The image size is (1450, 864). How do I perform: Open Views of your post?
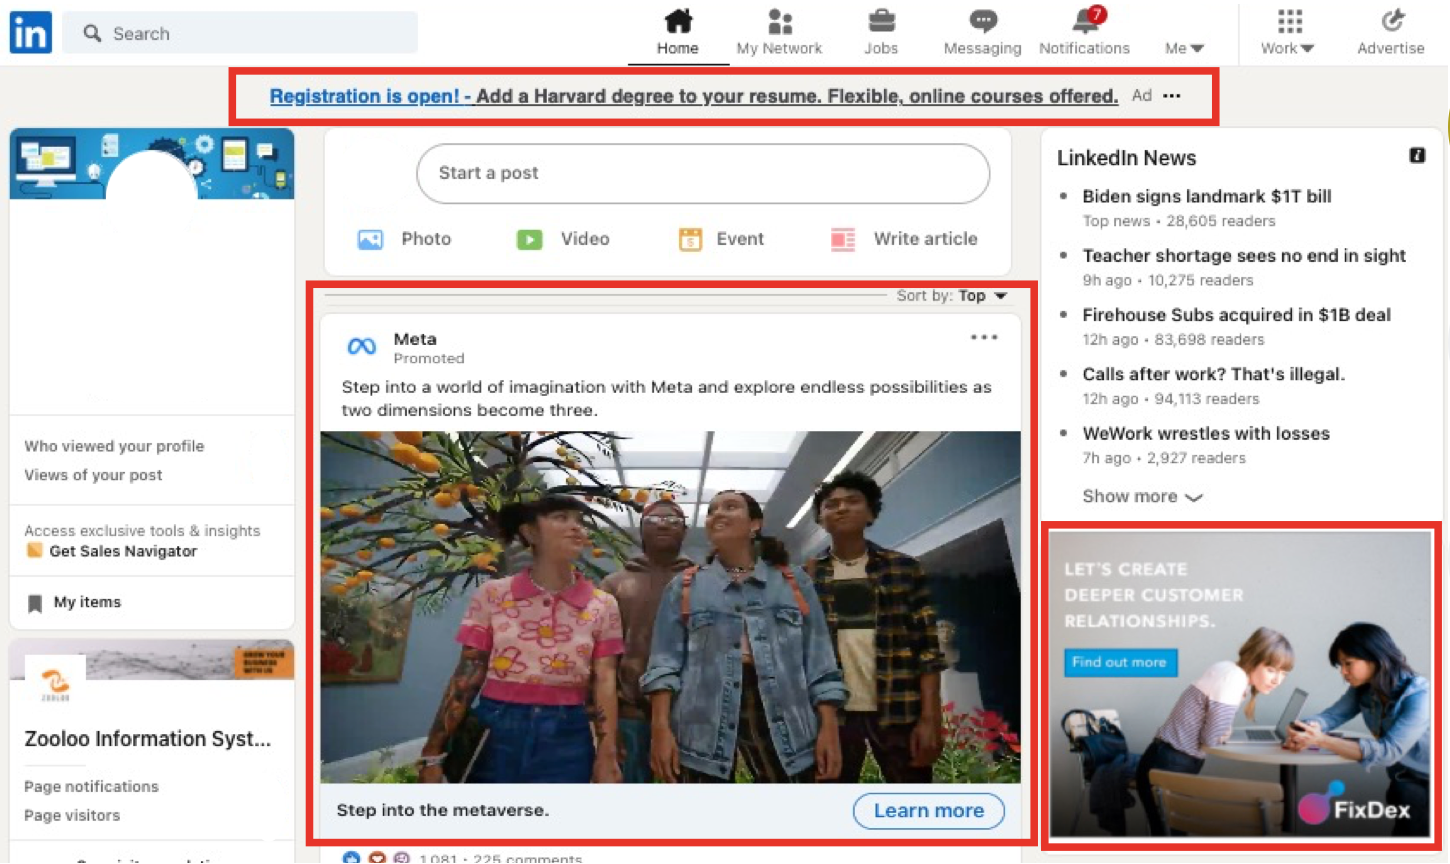93,475
